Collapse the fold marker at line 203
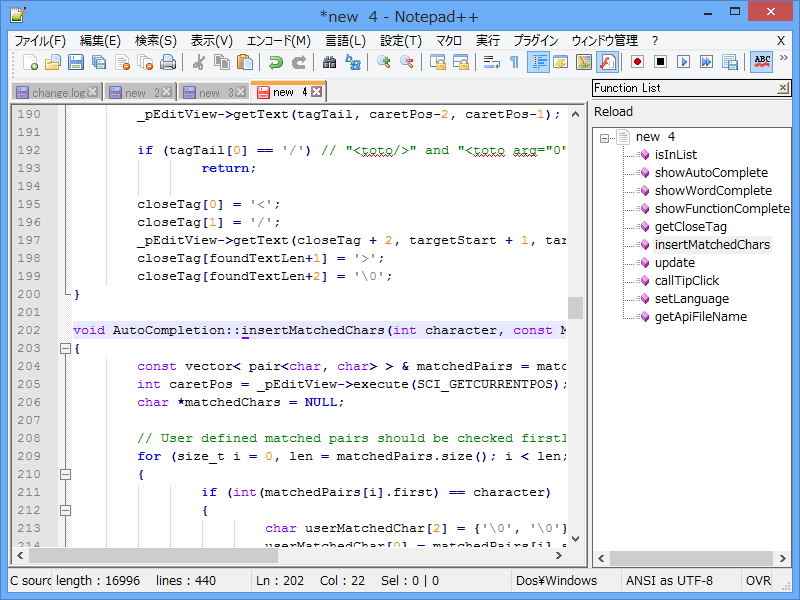The width and height of the screenshot is (800, 600). click(x=66, y=348)
